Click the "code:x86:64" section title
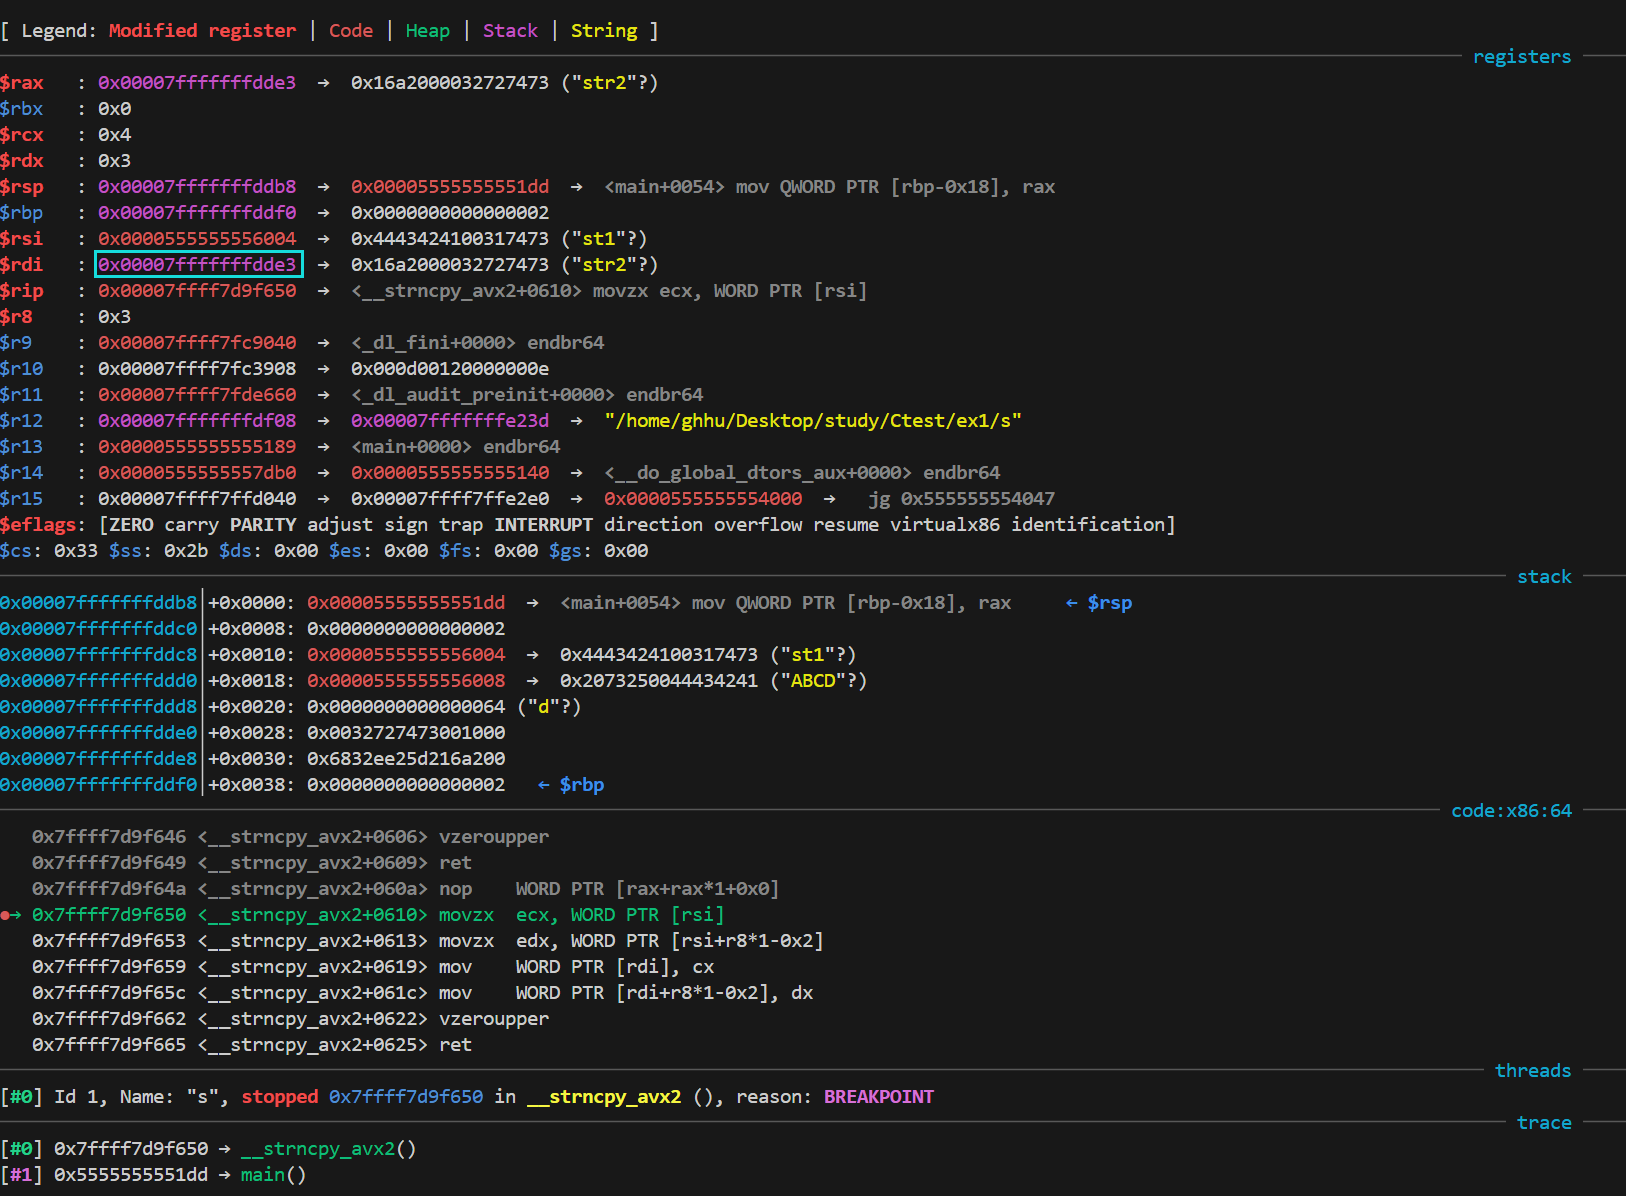 click(x=1511, y=811)
